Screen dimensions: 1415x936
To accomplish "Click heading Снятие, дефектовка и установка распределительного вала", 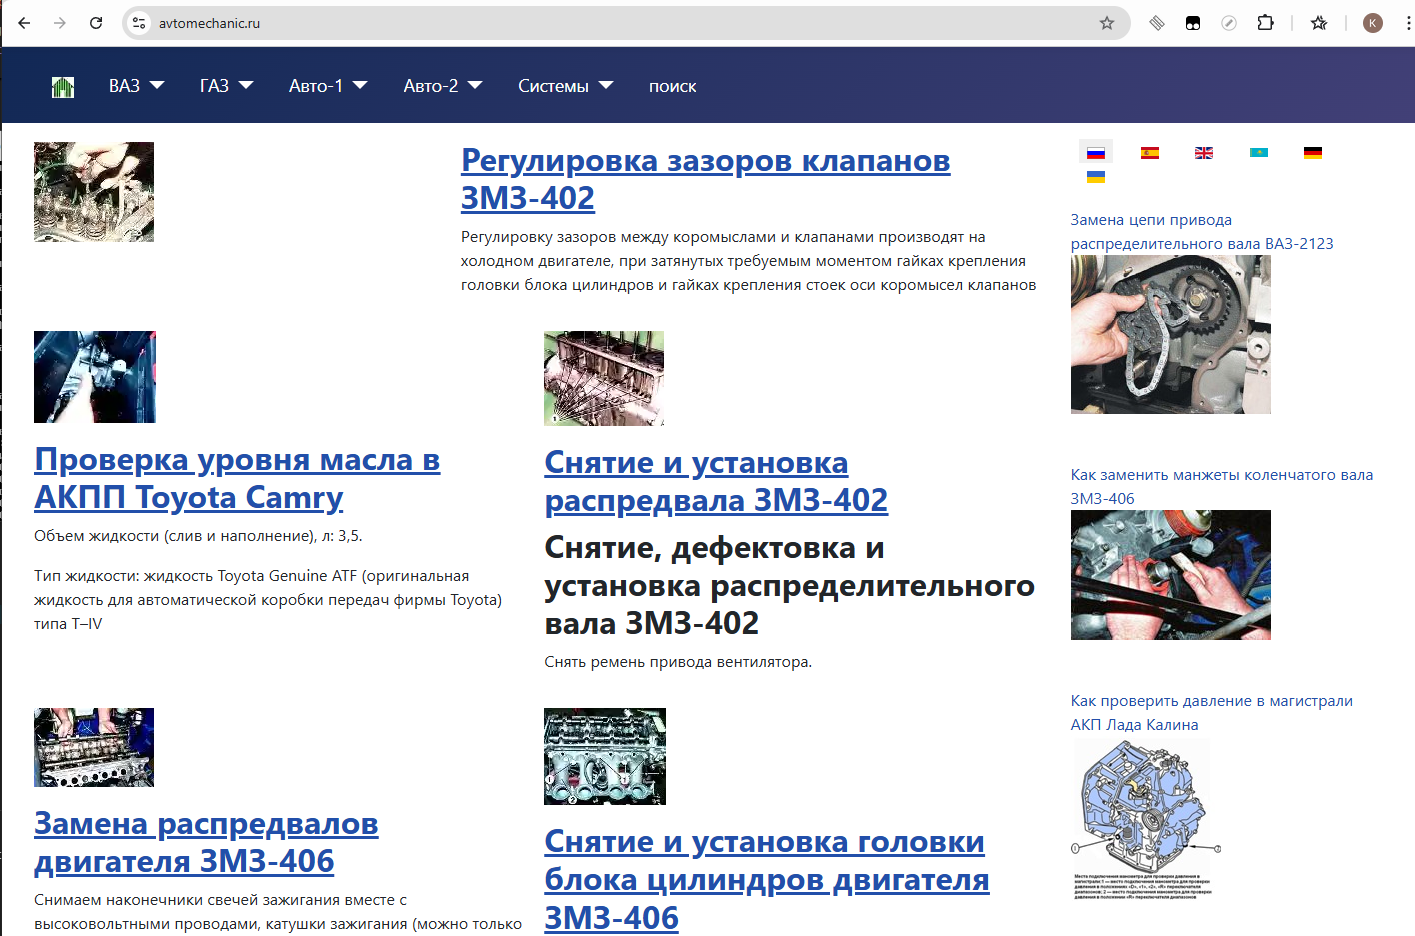I will [790, 585].
